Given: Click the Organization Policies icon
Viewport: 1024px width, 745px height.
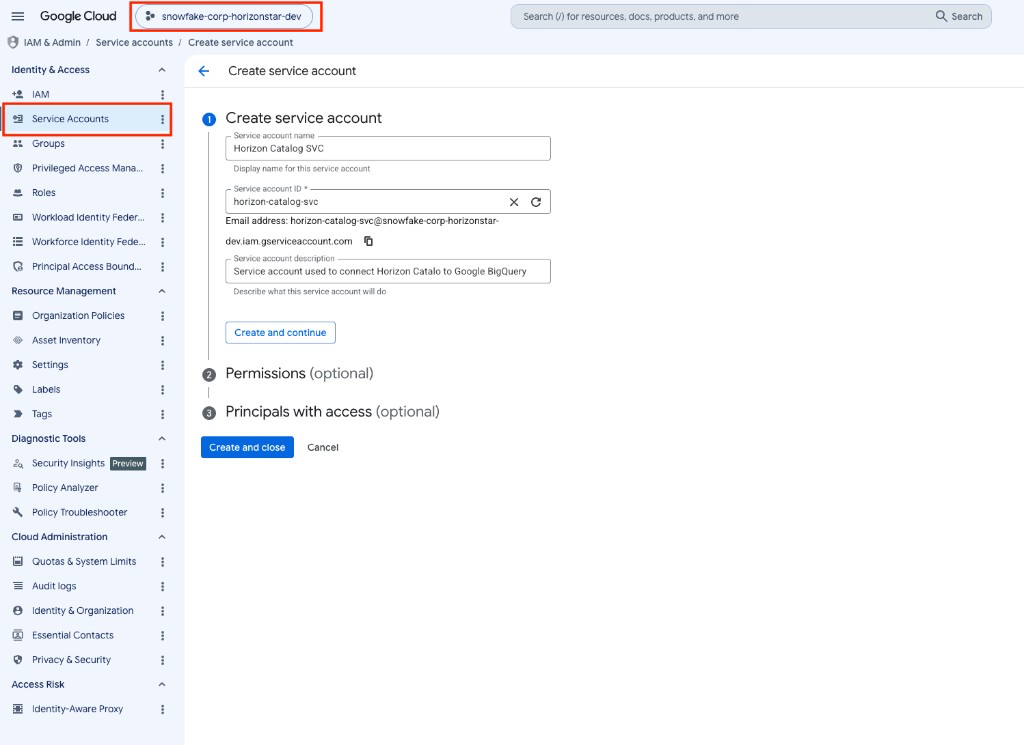Looking at the screenshot, I should 18,315.
